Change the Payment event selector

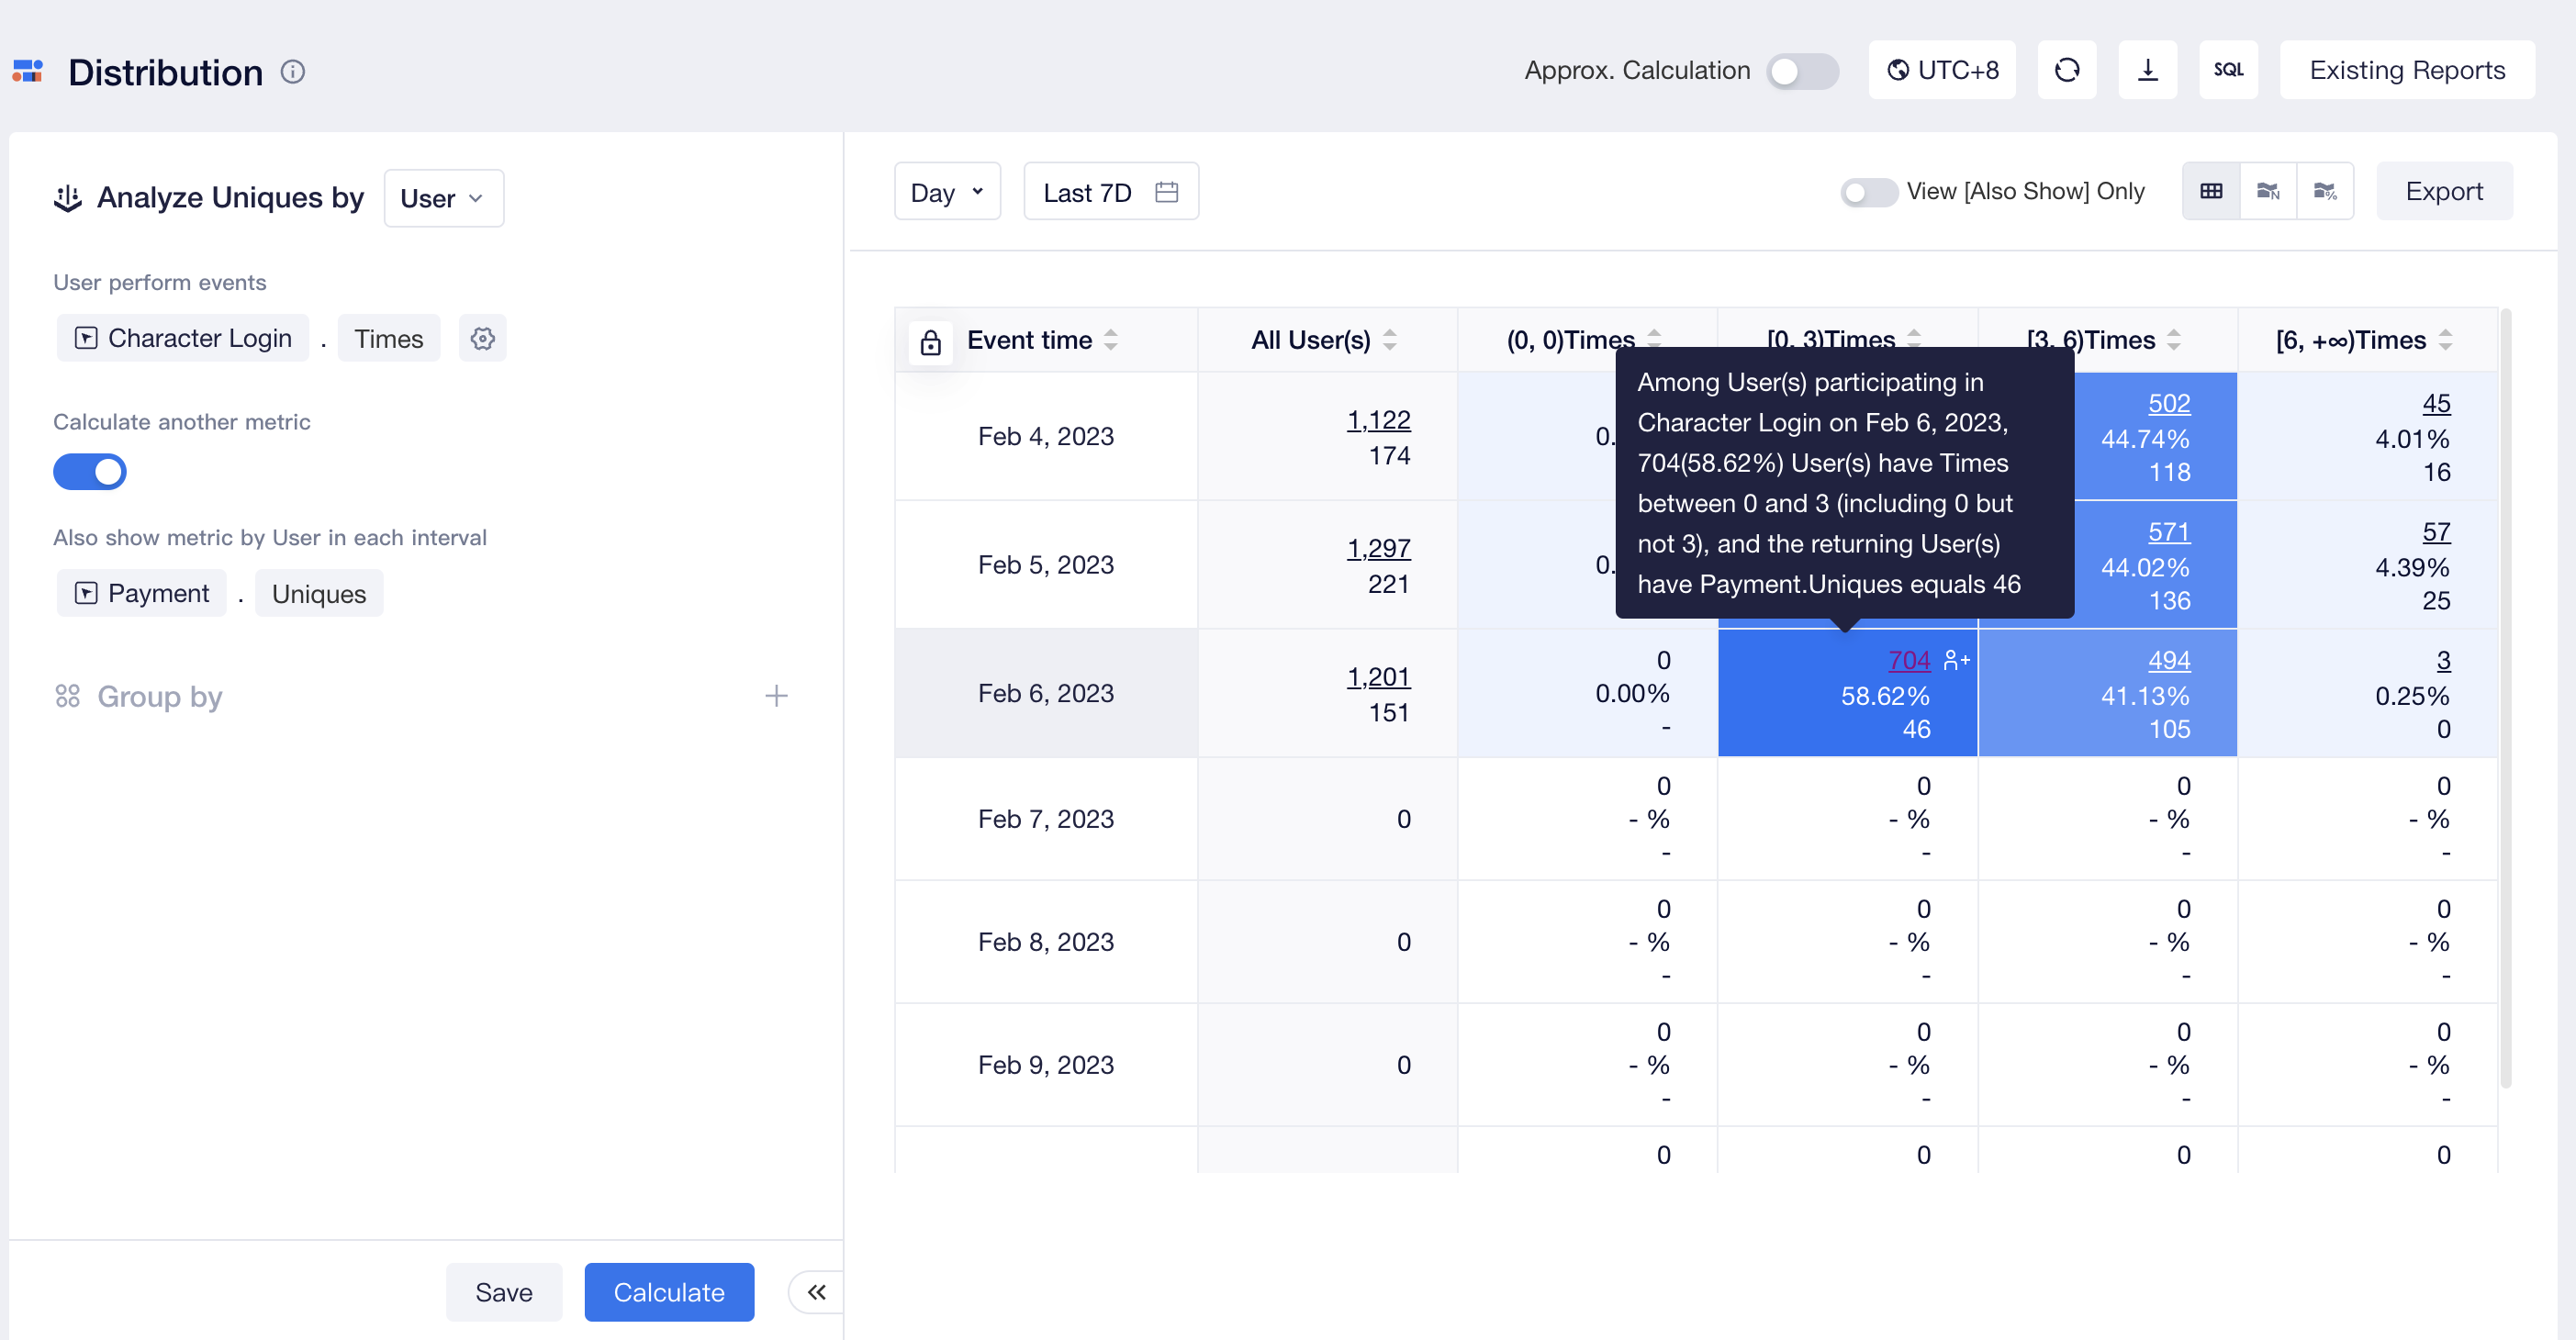[142, 594]
